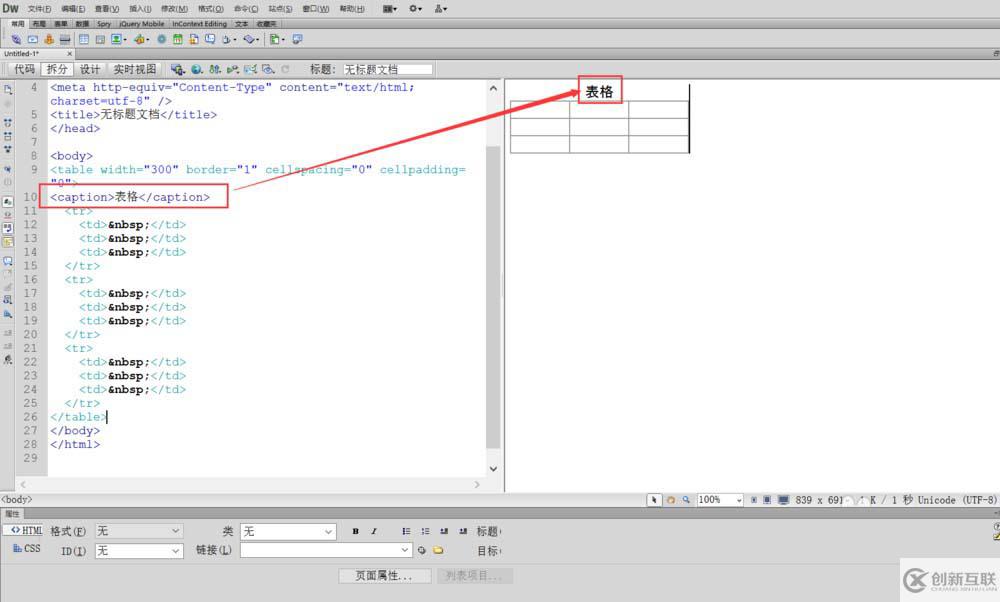
Task: Click the insert Comment icon
Action: (x=210, y=39)
